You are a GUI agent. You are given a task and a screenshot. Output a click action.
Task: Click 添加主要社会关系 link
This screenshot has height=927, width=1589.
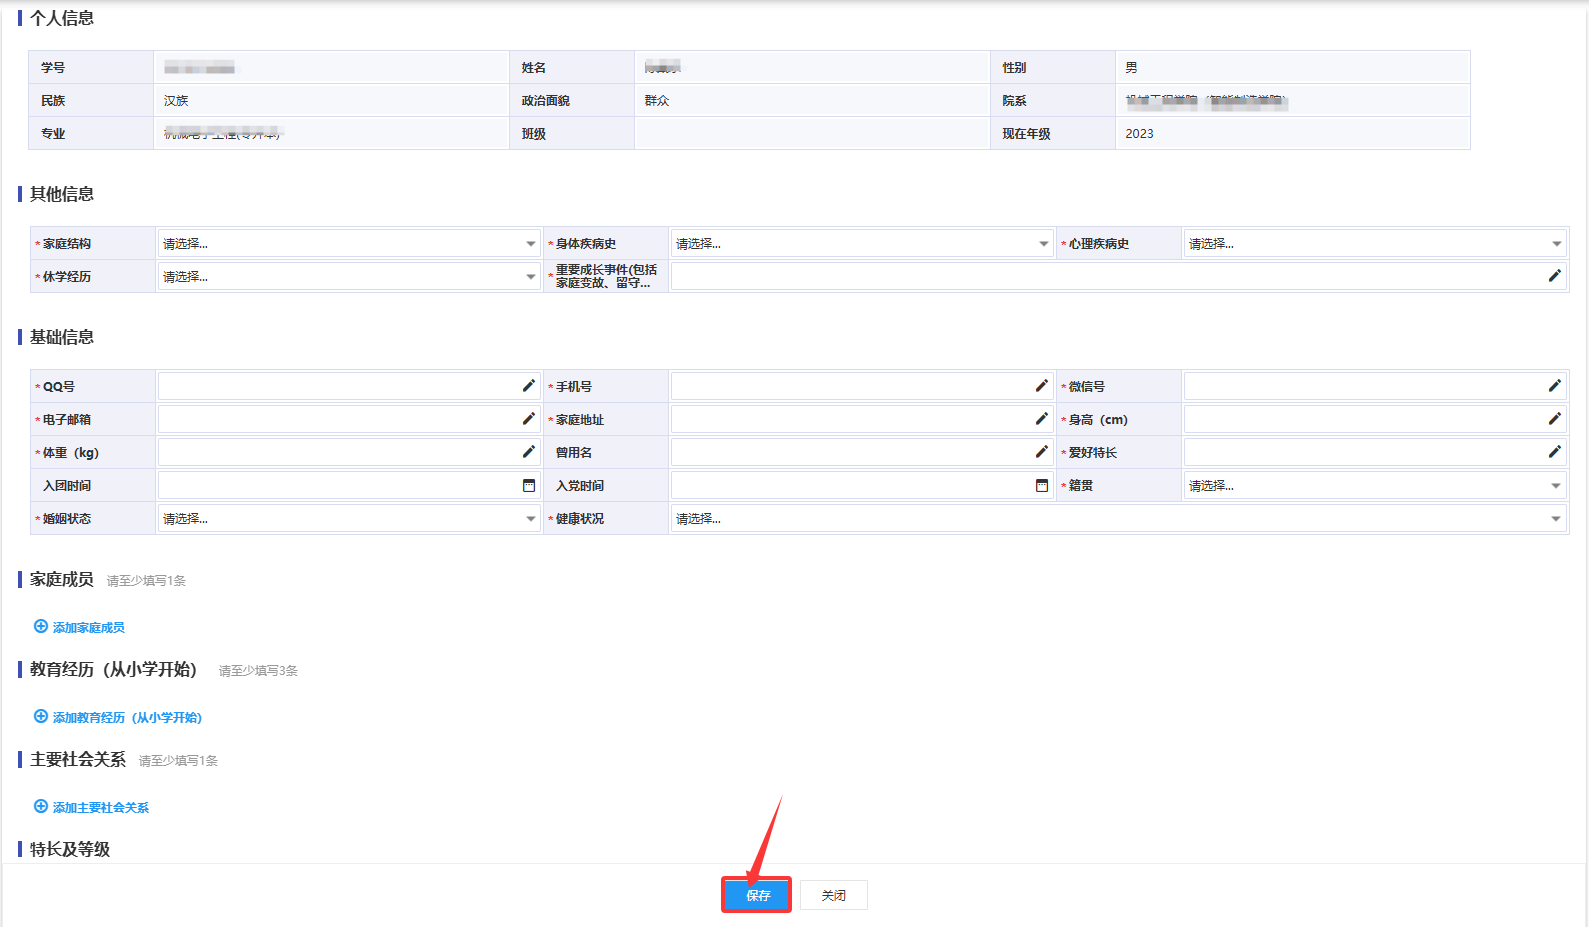[100, 808]
